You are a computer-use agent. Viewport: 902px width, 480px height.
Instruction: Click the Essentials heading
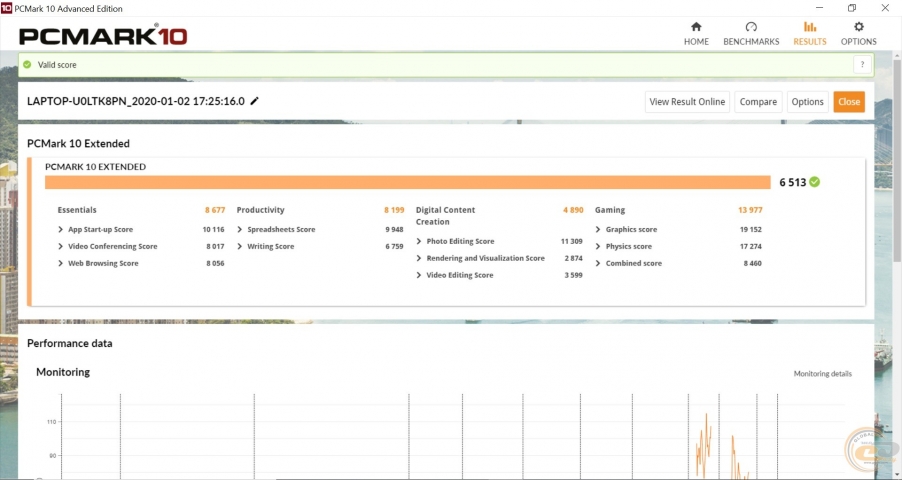point(77,210)
